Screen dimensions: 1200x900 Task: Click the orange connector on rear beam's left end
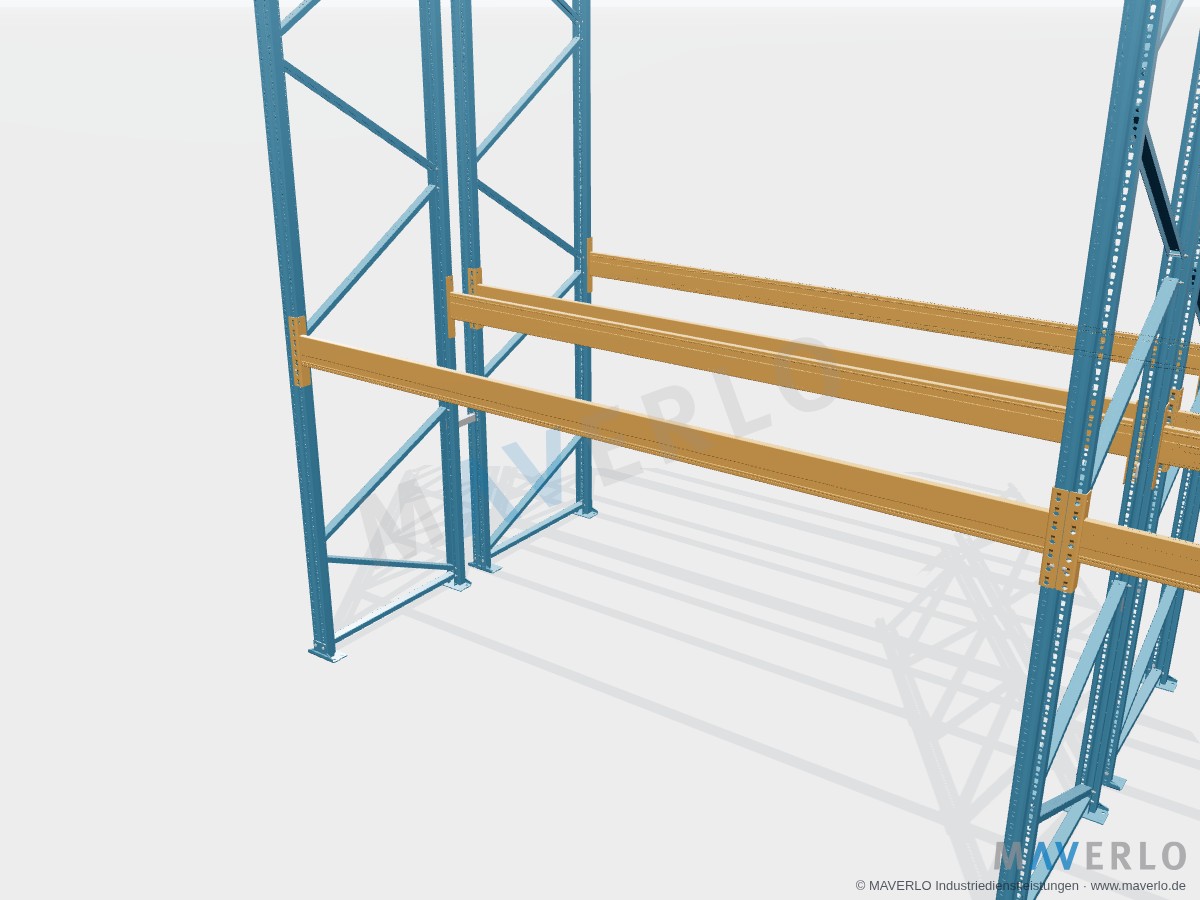(x=589, y=264)
